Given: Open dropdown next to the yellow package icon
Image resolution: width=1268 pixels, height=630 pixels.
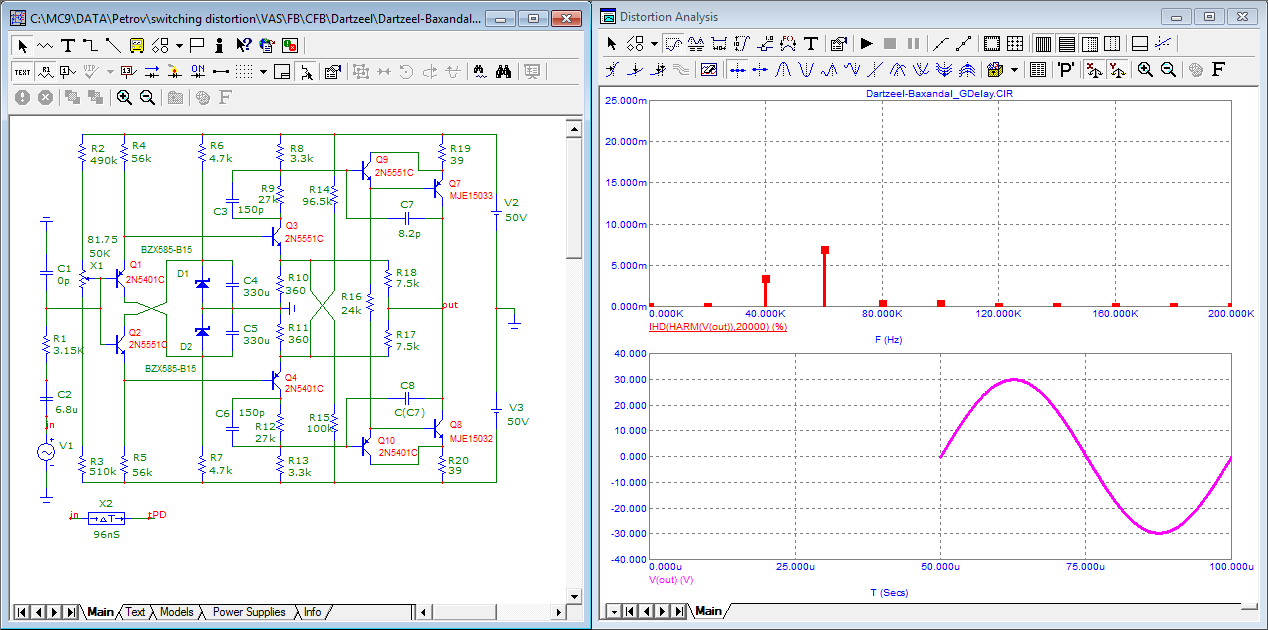Looking at the screenshot, I should point(1014,70).
